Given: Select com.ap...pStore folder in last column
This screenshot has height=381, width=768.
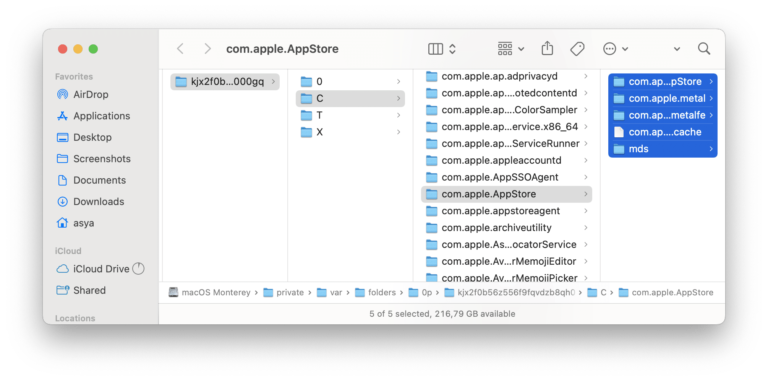Looking at the screenshot, I should pos(663,82).
